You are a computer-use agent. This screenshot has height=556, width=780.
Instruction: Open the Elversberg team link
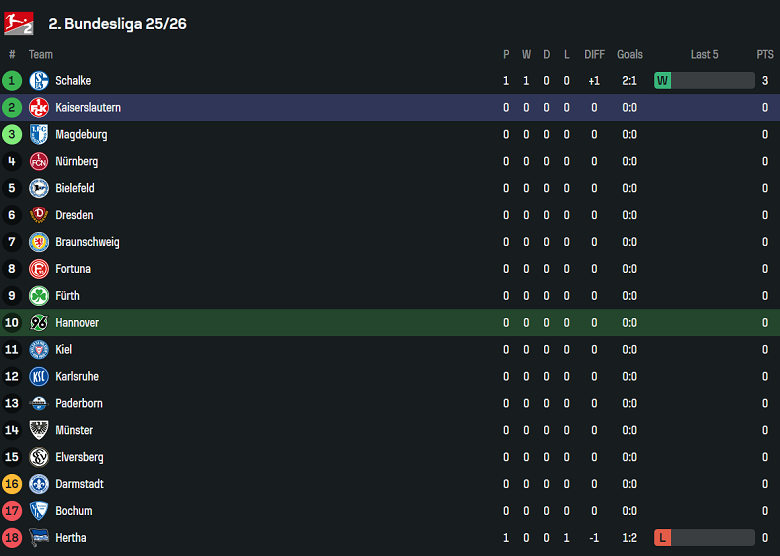tap(79, 457)
